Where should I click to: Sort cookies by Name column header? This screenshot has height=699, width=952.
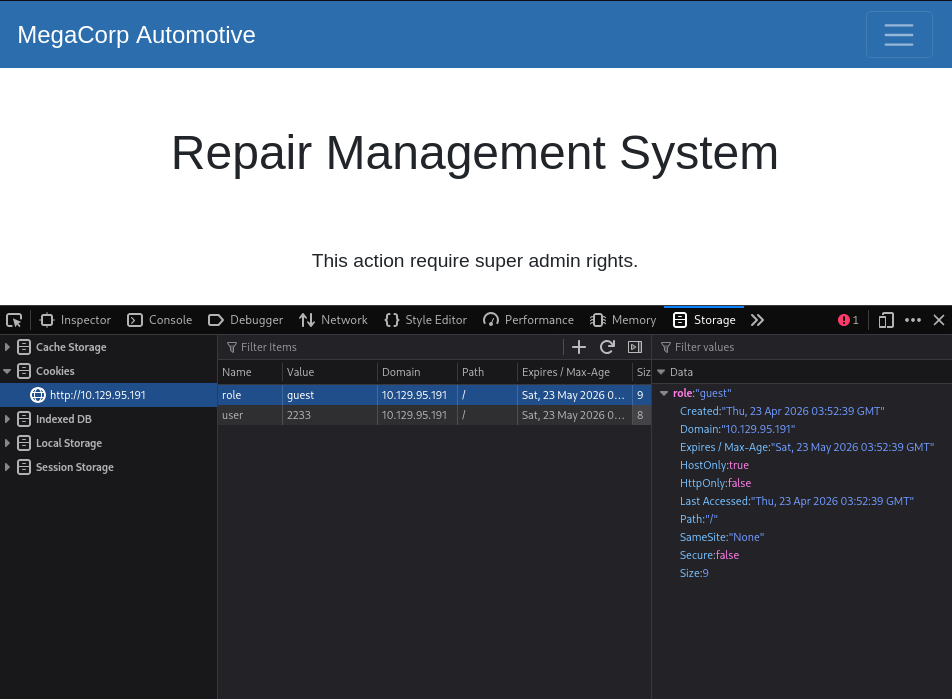click(250, 372)
